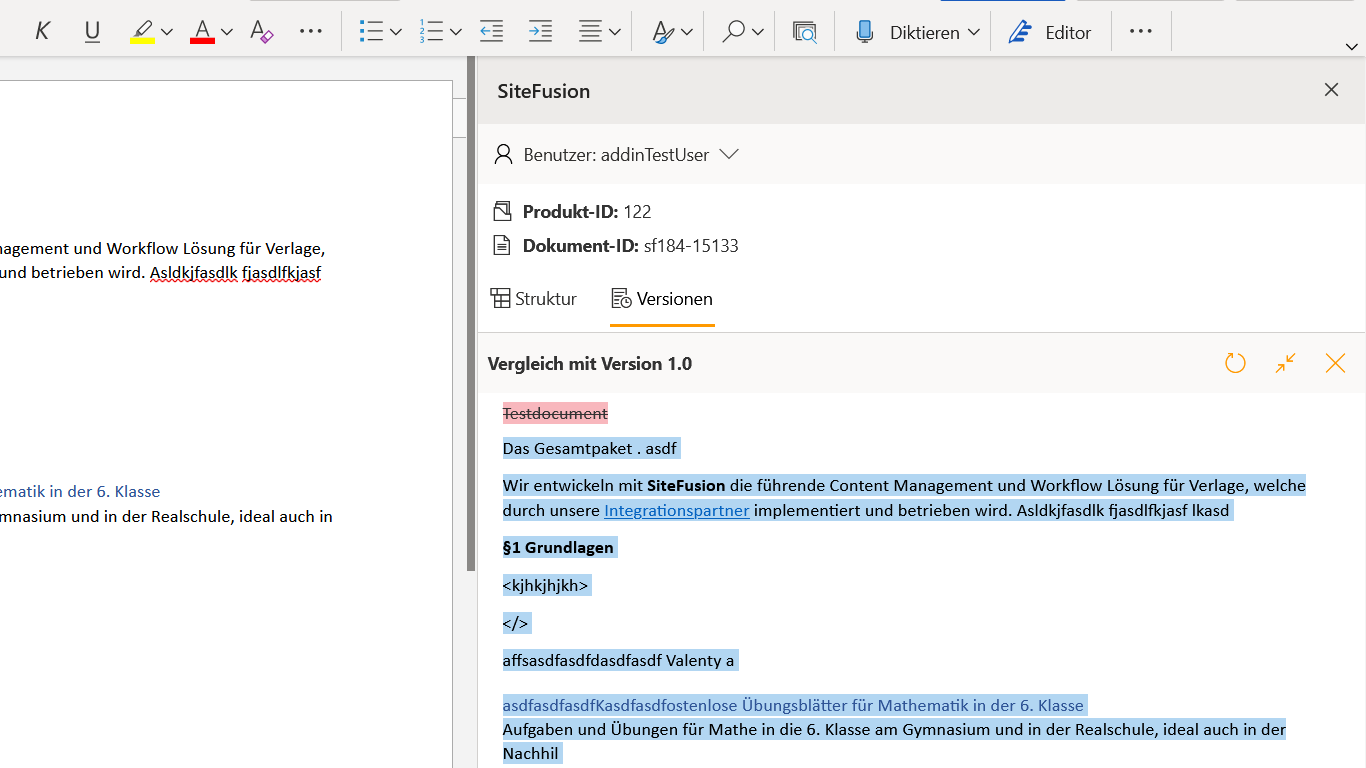Image resolution: width=1366 pixels, height=768 pixels.
Task: Increase paragraph indent
Action: (540, 32)
